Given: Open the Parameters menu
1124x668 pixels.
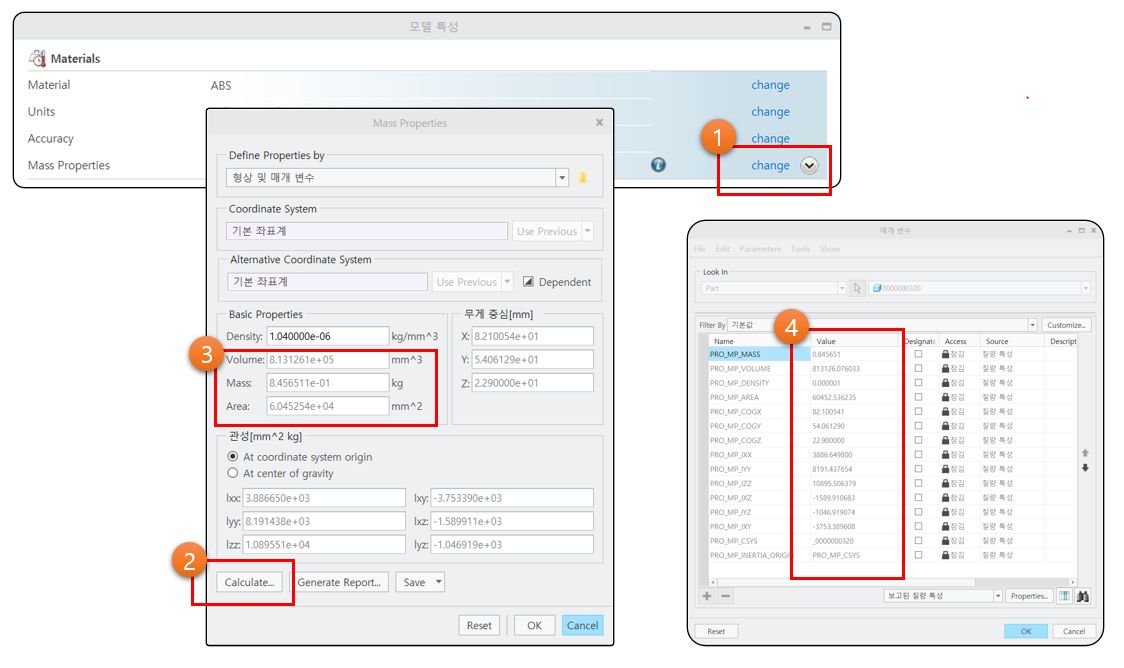Looking at the screenshot, I should (x=760, y=249).
